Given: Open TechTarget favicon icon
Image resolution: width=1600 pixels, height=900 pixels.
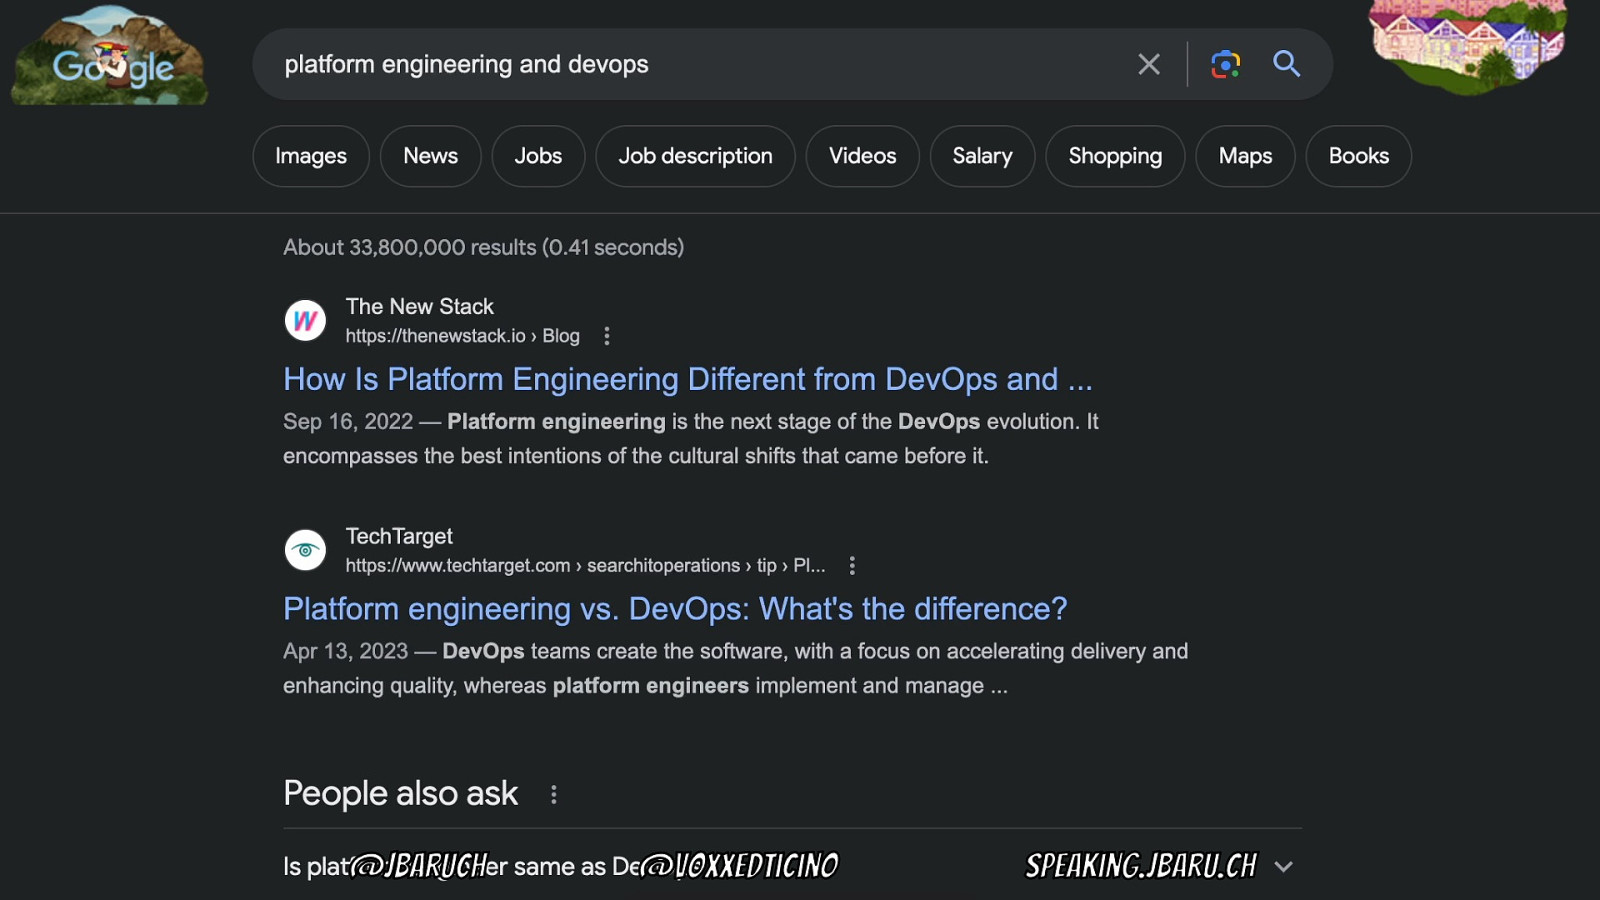Looking at the screenshot, I should (305, 550).
